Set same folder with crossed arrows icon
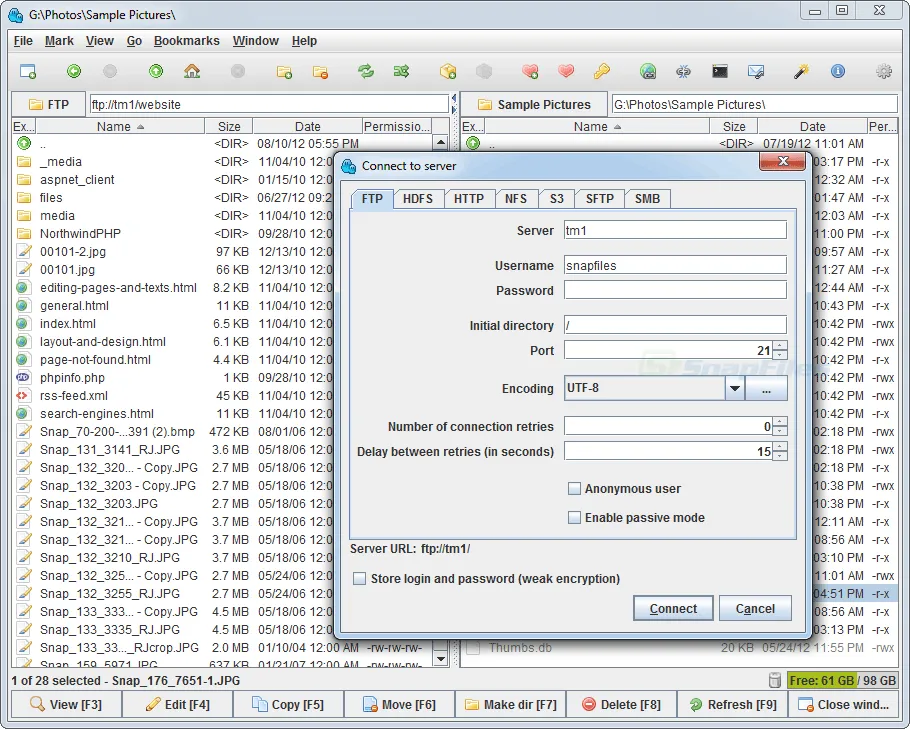Screen dimensions: 910x729 pyautogui.click(x=402, y=71)
